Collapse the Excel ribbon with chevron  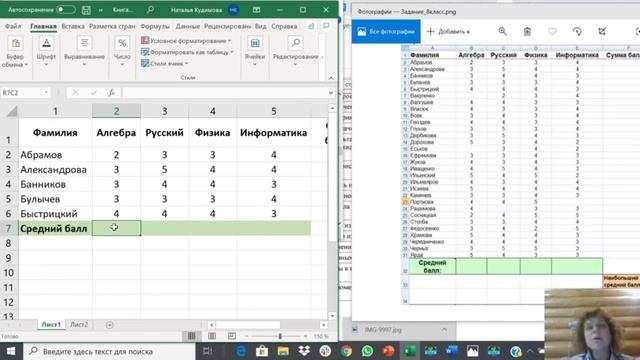(331, 78)
